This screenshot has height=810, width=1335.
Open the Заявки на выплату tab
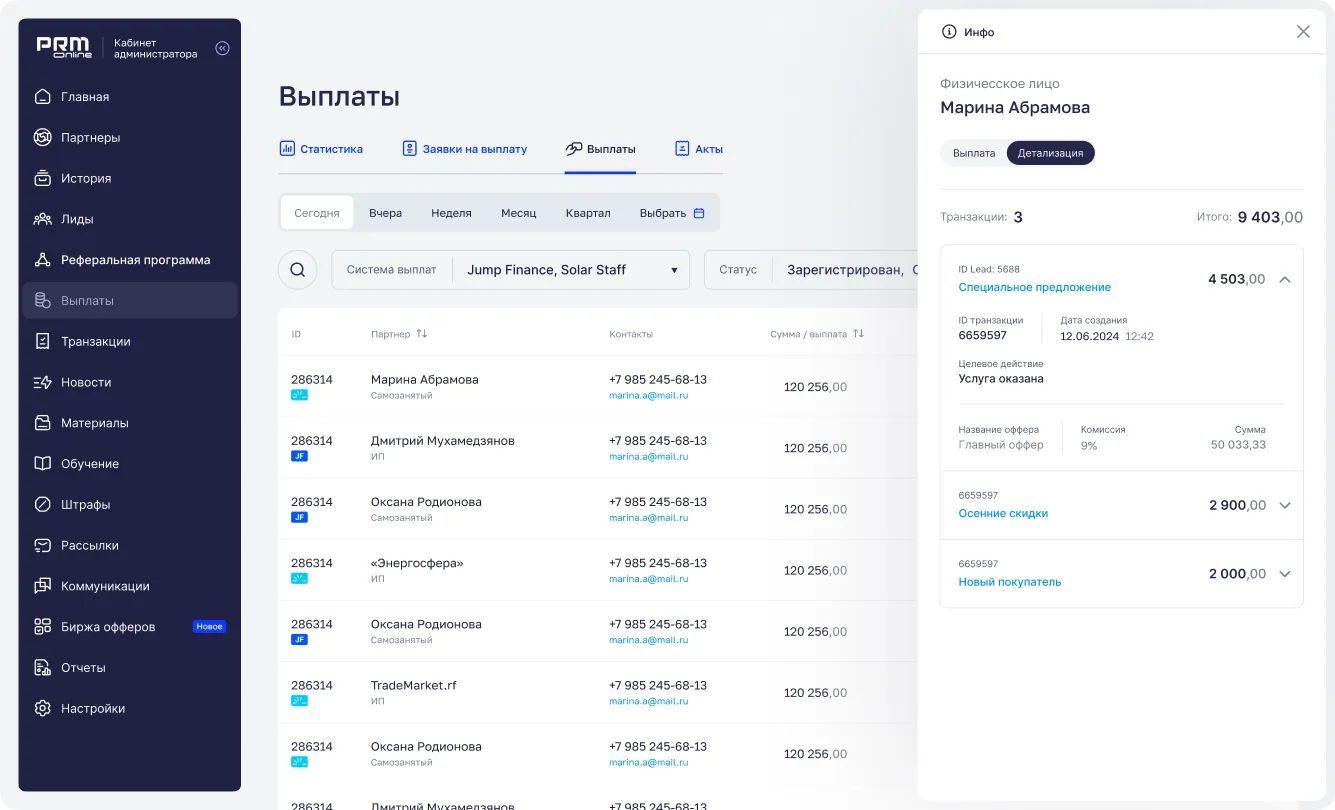tap(465, 149)
